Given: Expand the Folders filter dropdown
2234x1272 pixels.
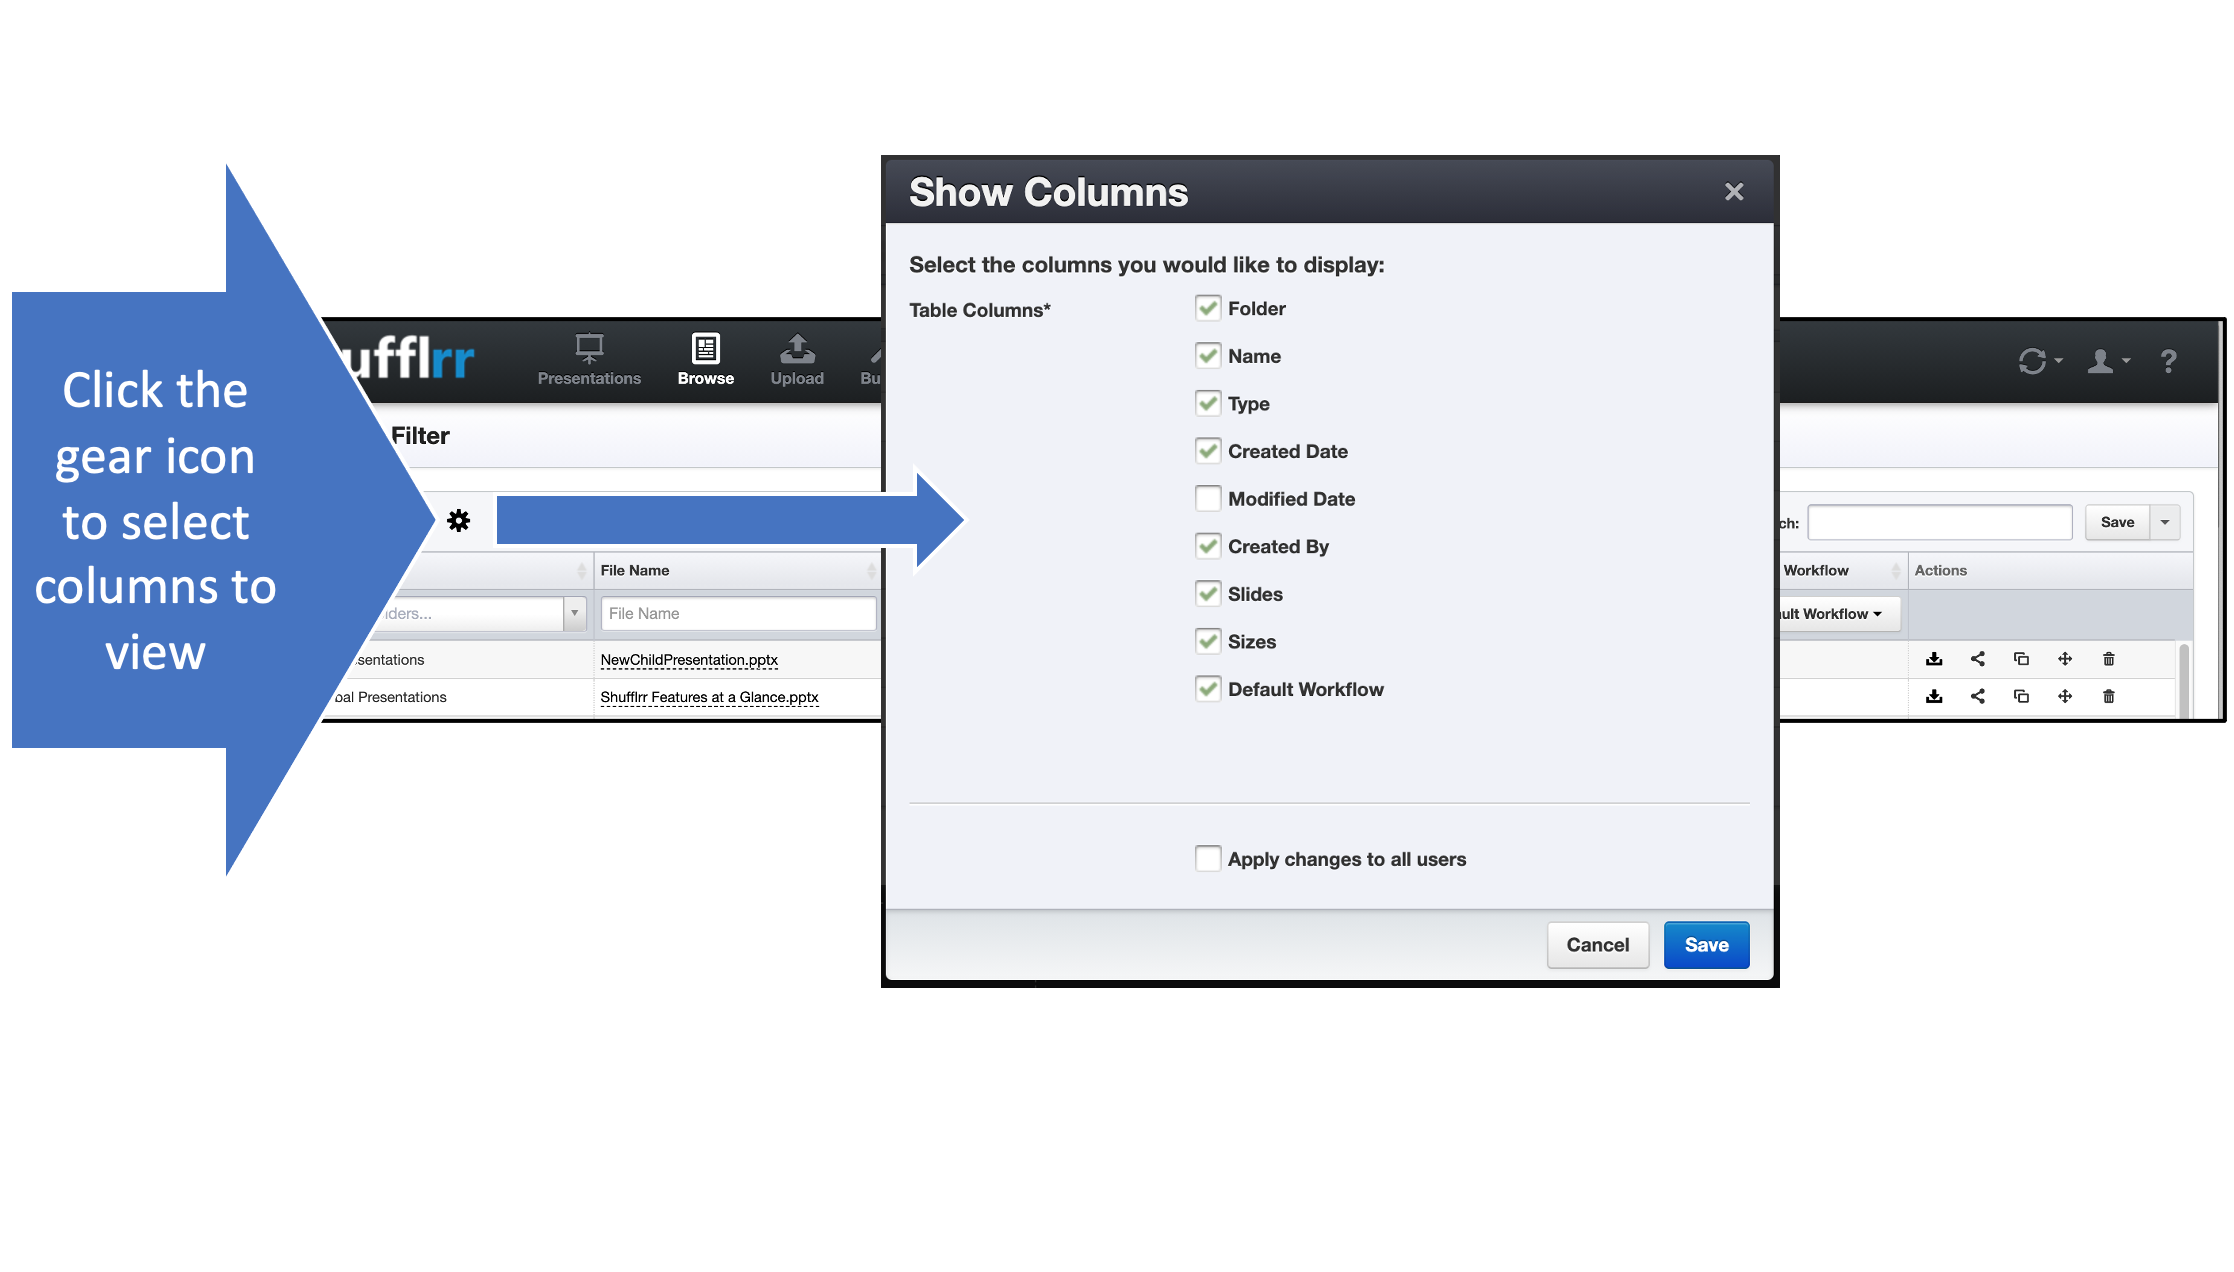Looking at the screenshot, I should coord(575,612).
